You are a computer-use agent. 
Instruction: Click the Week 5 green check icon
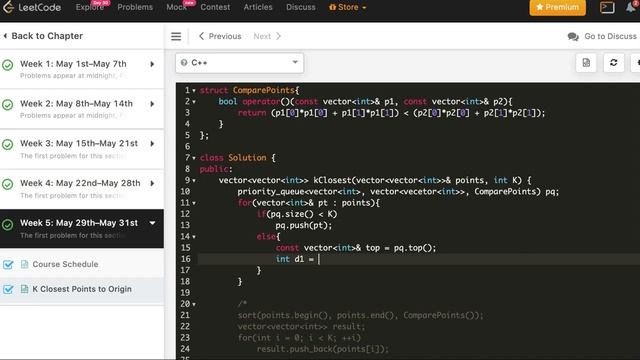[8, 224]
